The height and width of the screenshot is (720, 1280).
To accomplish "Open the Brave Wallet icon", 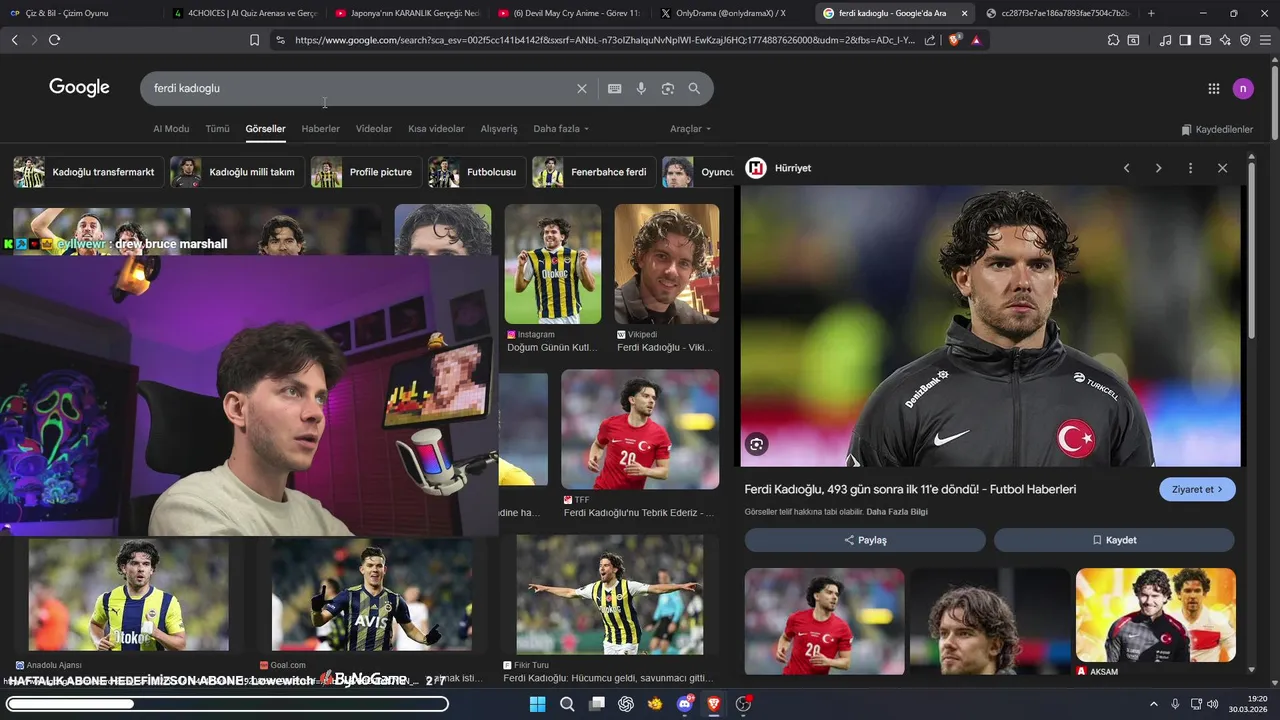I will [x=1205, y=40].
